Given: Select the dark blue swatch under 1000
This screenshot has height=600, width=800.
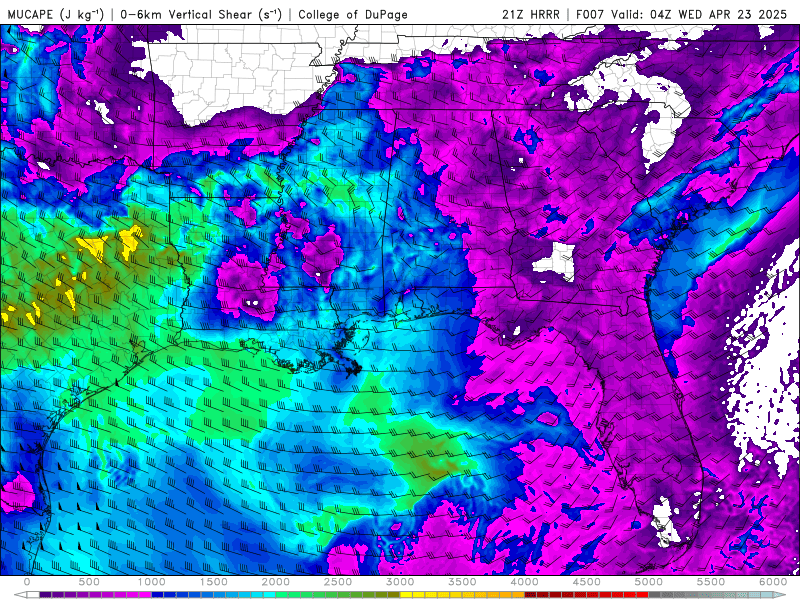Looking at the screenshot, I should pos(157,594).
